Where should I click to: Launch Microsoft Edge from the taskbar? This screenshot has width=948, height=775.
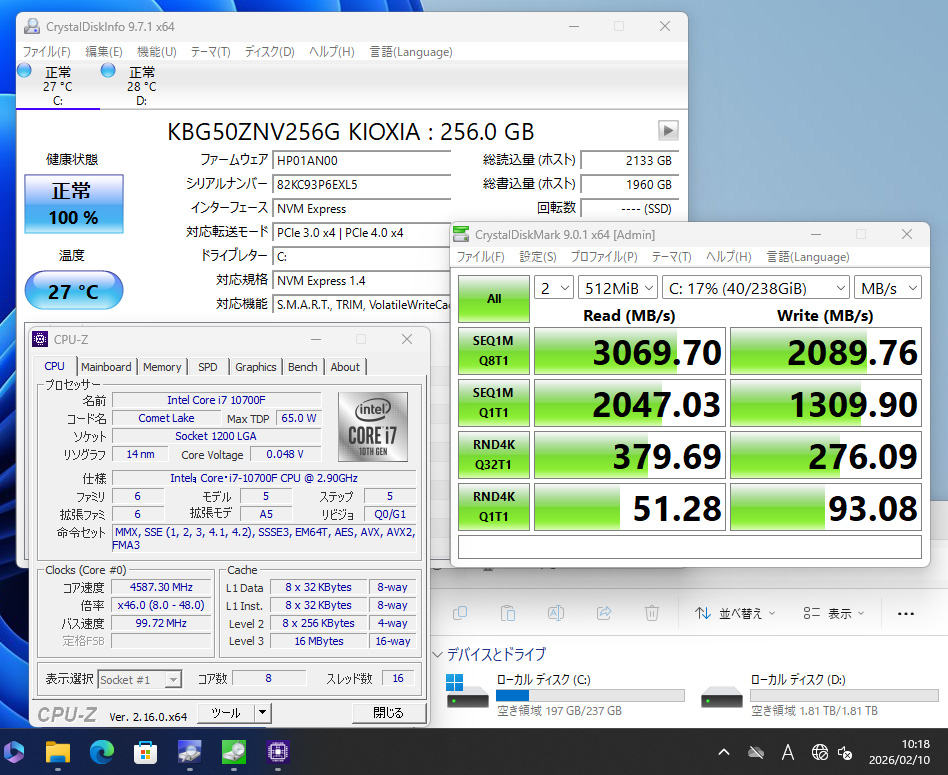[x=102, y=751]
